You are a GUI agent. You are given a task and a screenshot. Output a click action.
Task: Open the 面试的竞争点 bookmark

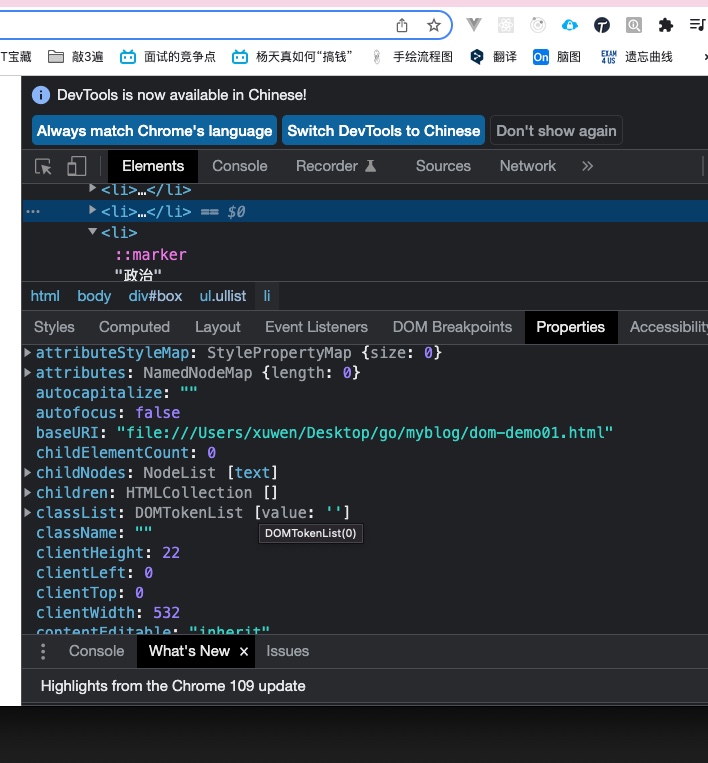[168, 57]
